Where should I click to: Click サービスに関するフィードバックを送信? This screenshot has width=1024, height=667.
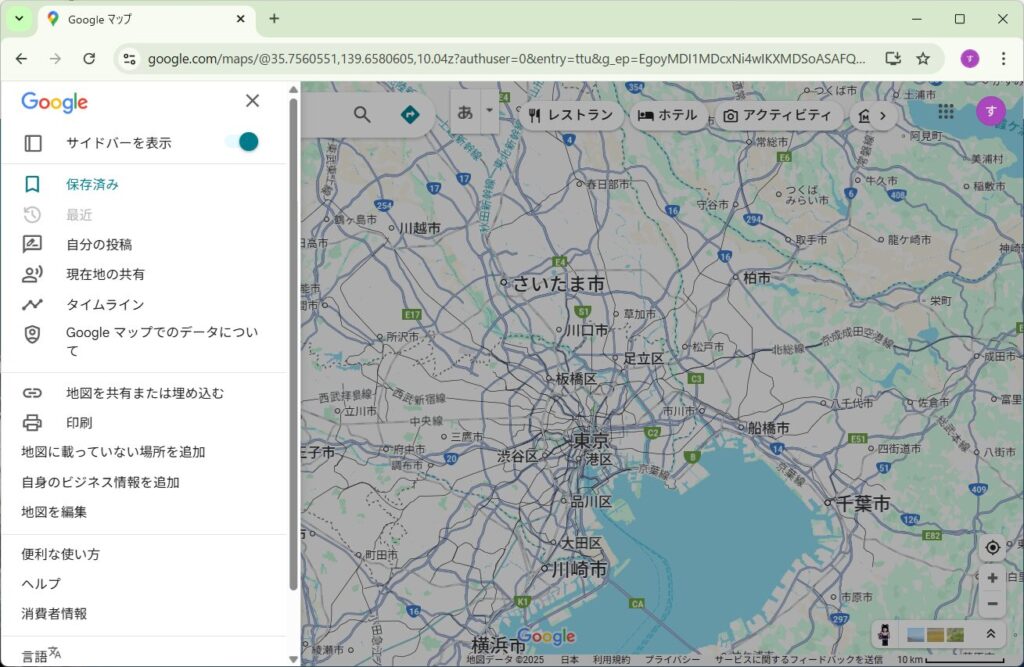[x=798, y=660]
